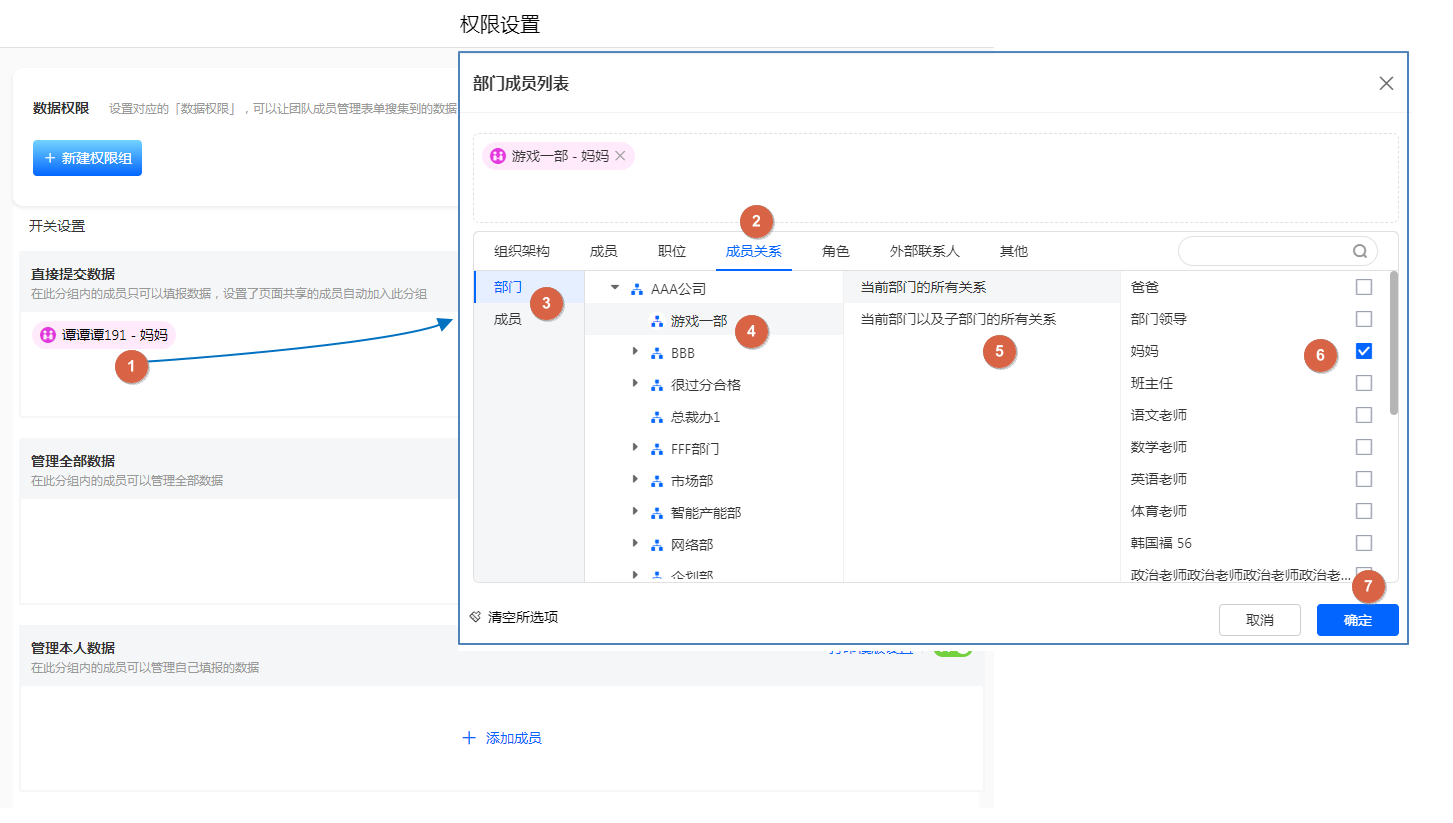Collapse the AAA公司 tree node

pyautogui.click(x=615, y=289)
